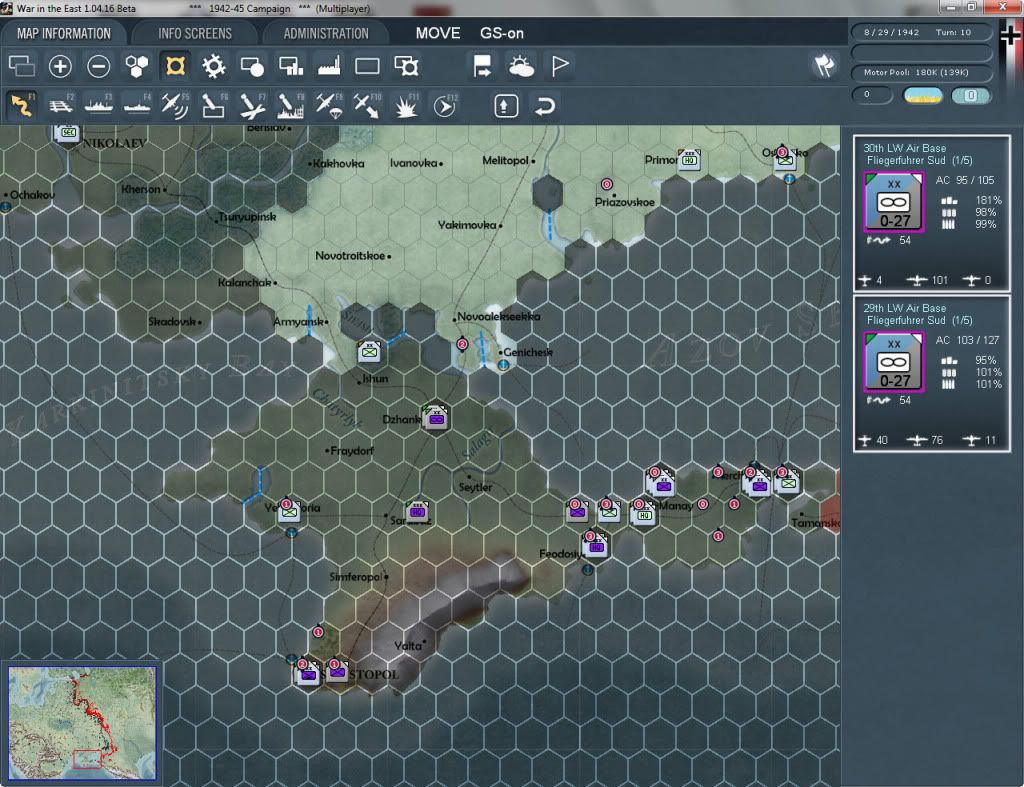Viewport: 1024px width, 787px height.
Task: Open the ADMINISTRATION tab
Action: tap(326, 33)
